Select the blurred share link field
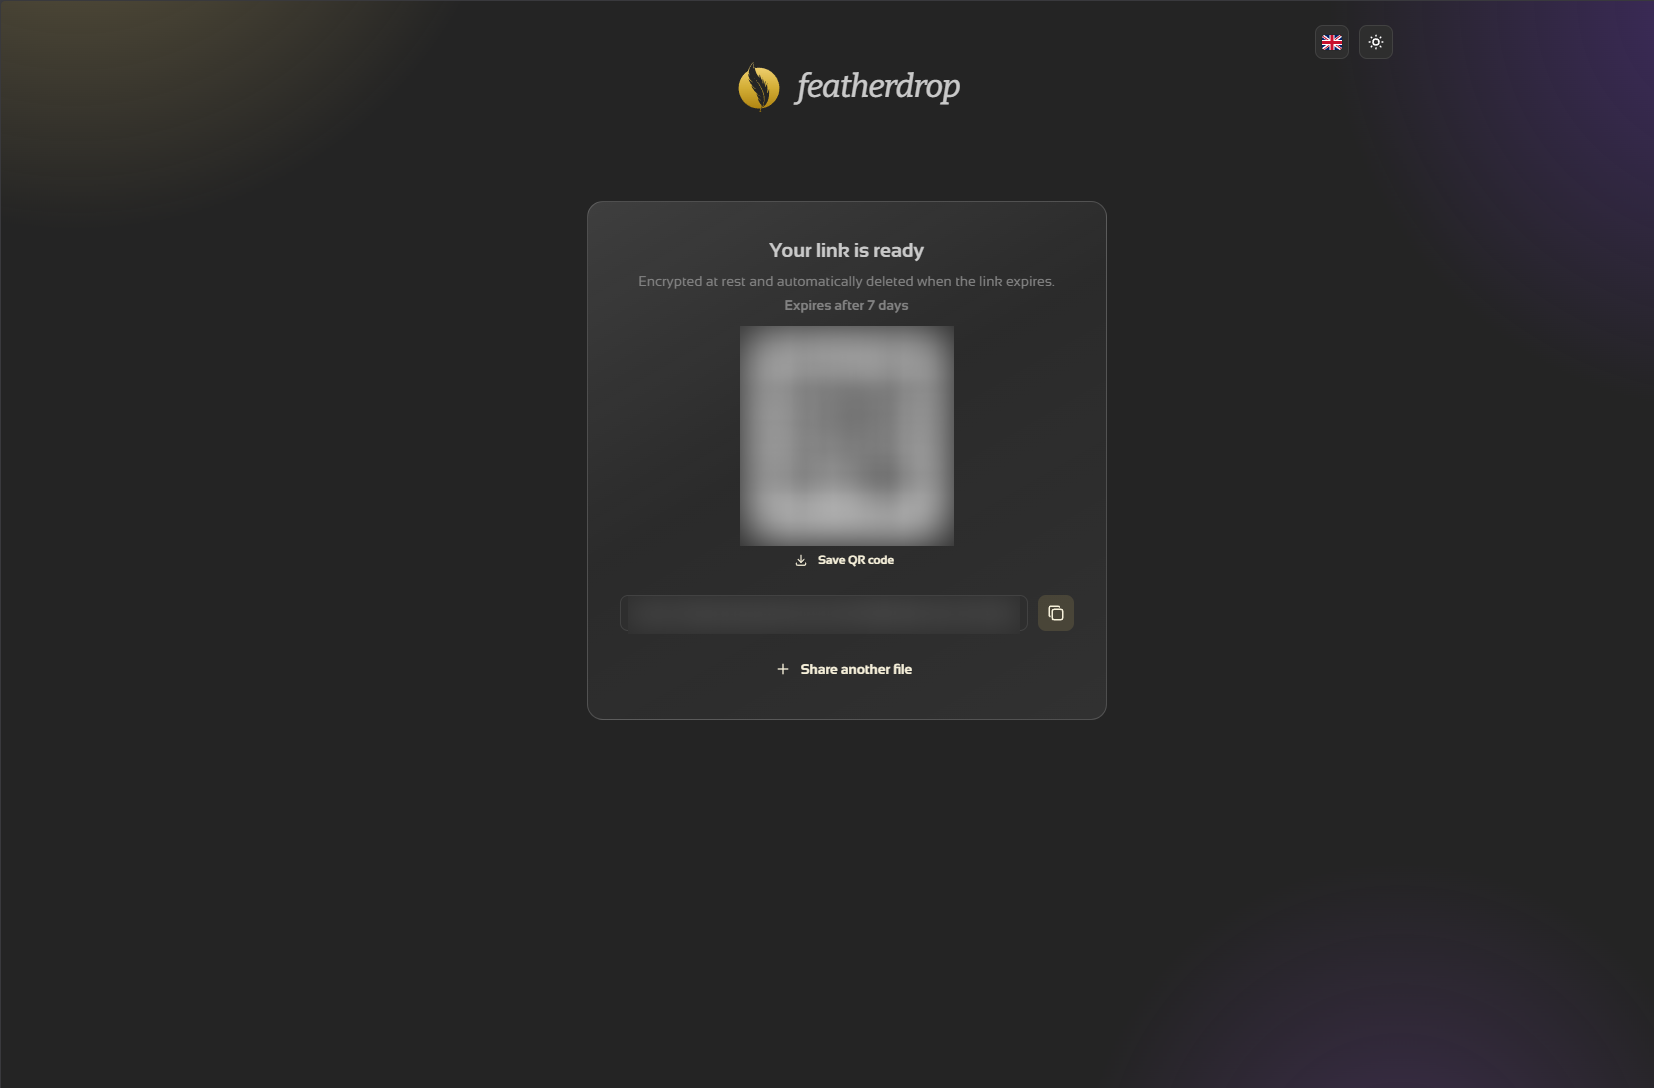1654x1088 pixels. click(824, 613)
